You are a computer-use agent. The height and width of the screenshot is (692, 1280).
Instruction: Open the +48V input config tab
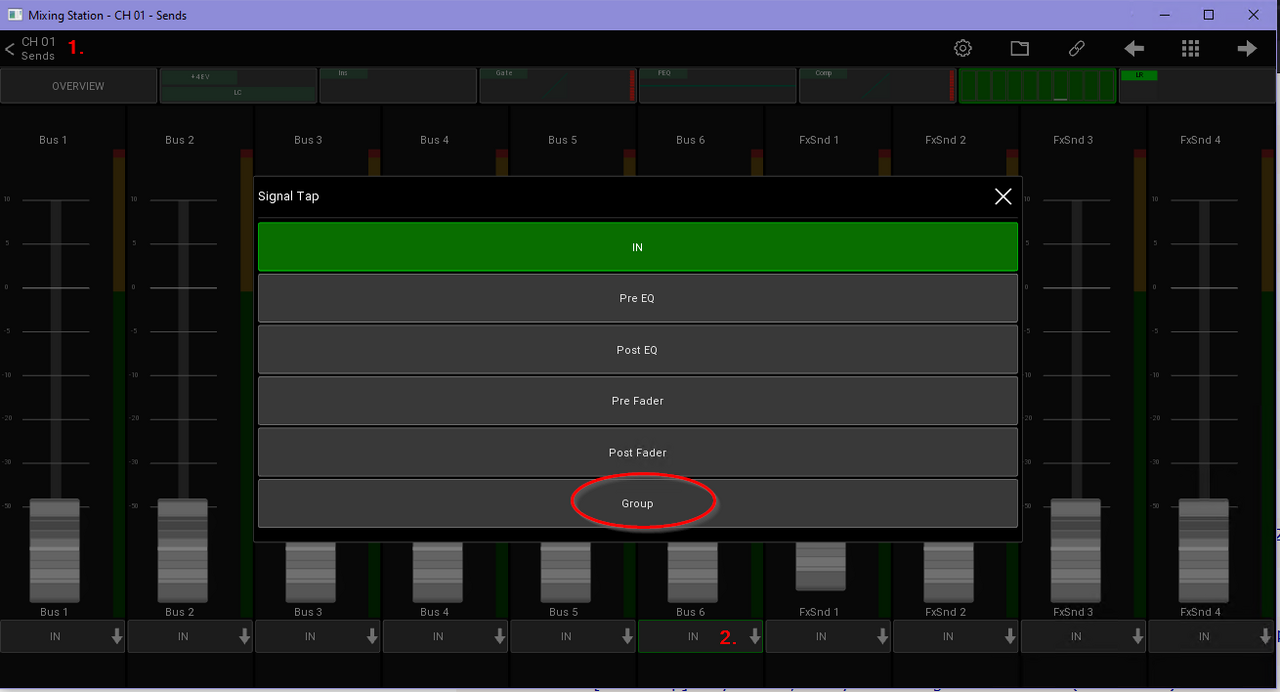tap(238, 86)
